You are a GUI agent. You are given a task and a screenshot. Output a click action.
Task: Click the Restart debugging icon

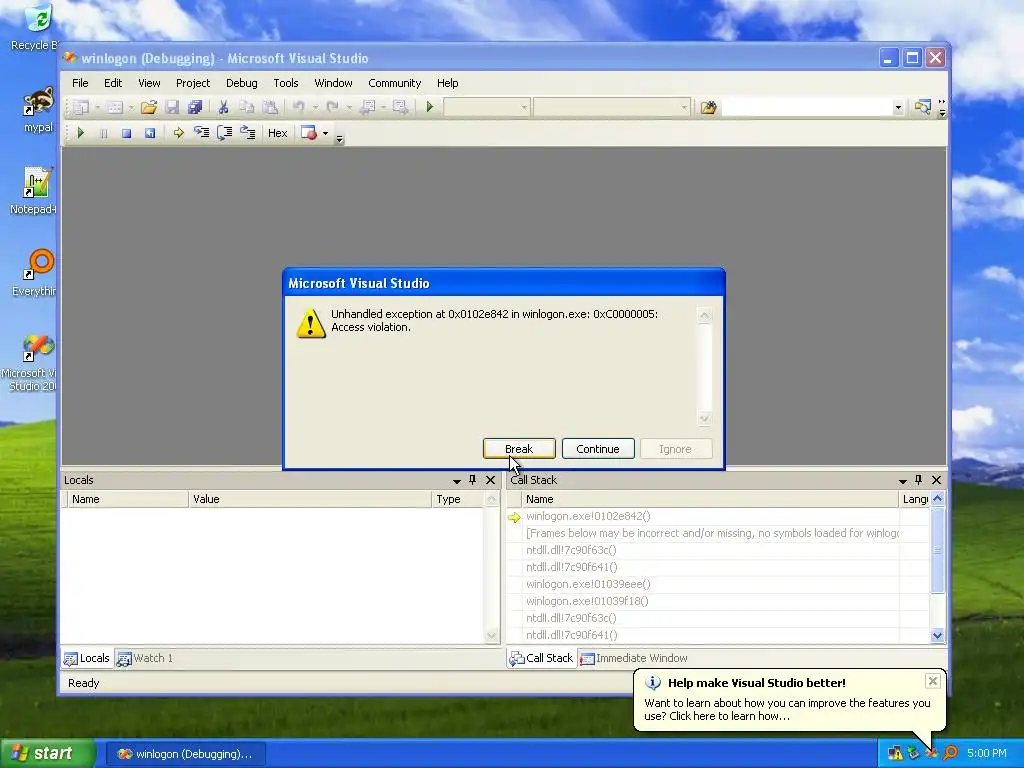(150, 133)
